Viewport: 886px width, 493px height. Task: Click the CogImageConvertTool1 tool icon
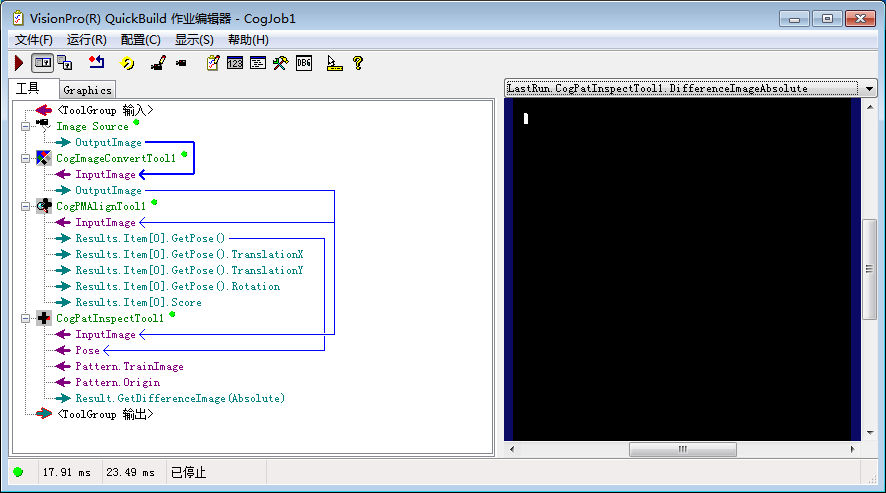pyautogui.click(x=44, y=158)
